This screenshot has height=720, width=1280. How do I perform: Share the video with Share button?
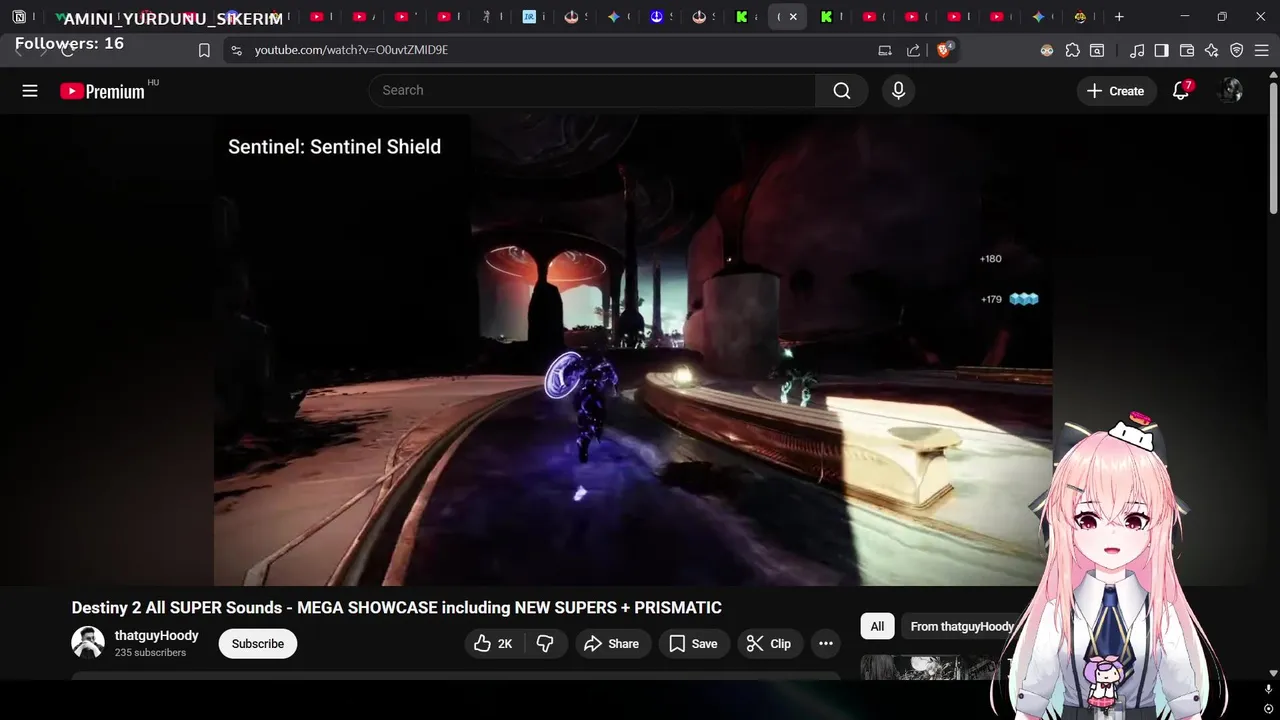pyautogui.click(x=611, y=644)
